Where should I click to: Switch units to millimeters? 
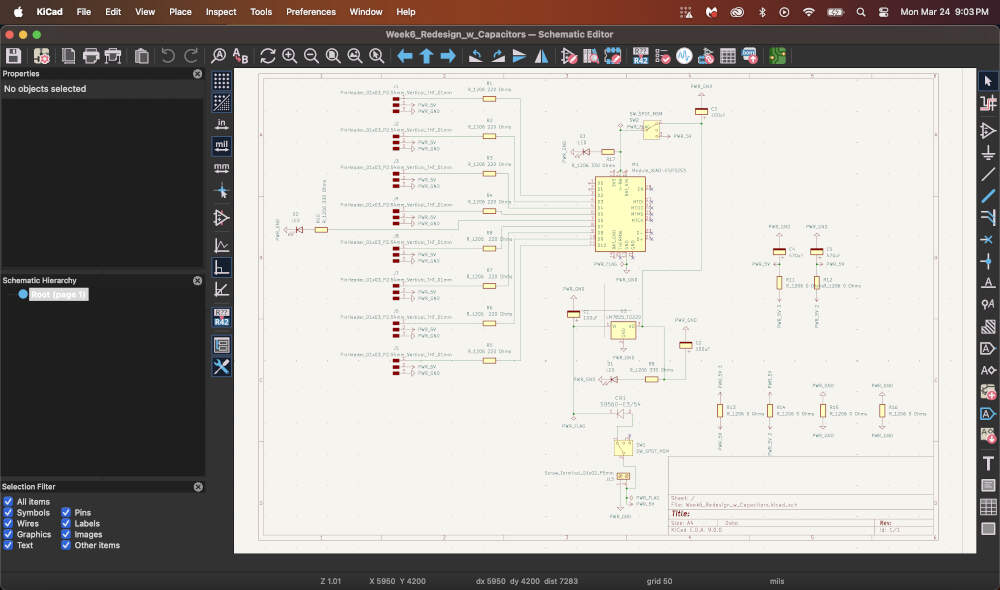[x=221, y=168]
